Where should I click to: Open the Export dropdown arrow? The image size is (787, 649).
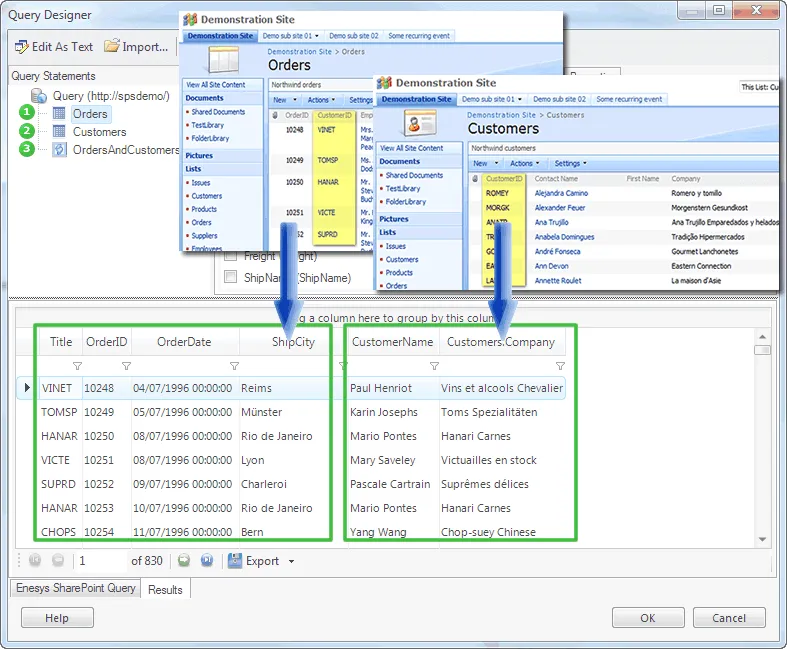coord(291,562)
